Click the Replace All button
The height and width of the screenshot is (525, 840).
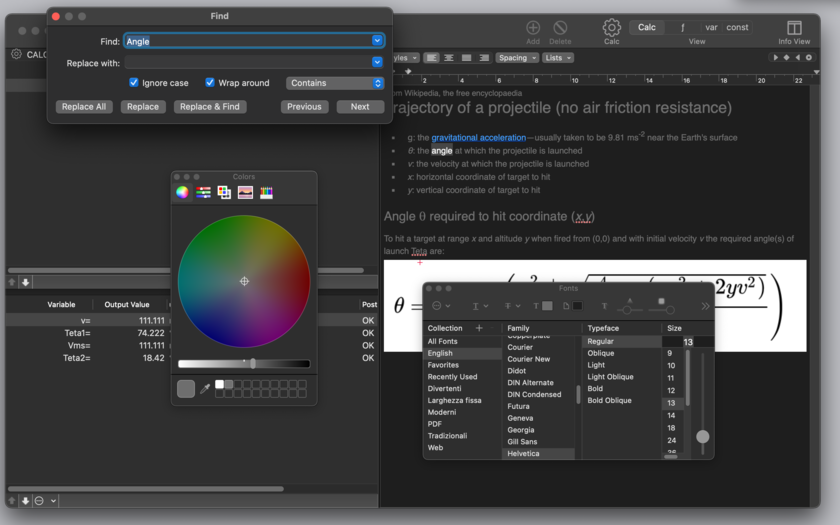84,107
